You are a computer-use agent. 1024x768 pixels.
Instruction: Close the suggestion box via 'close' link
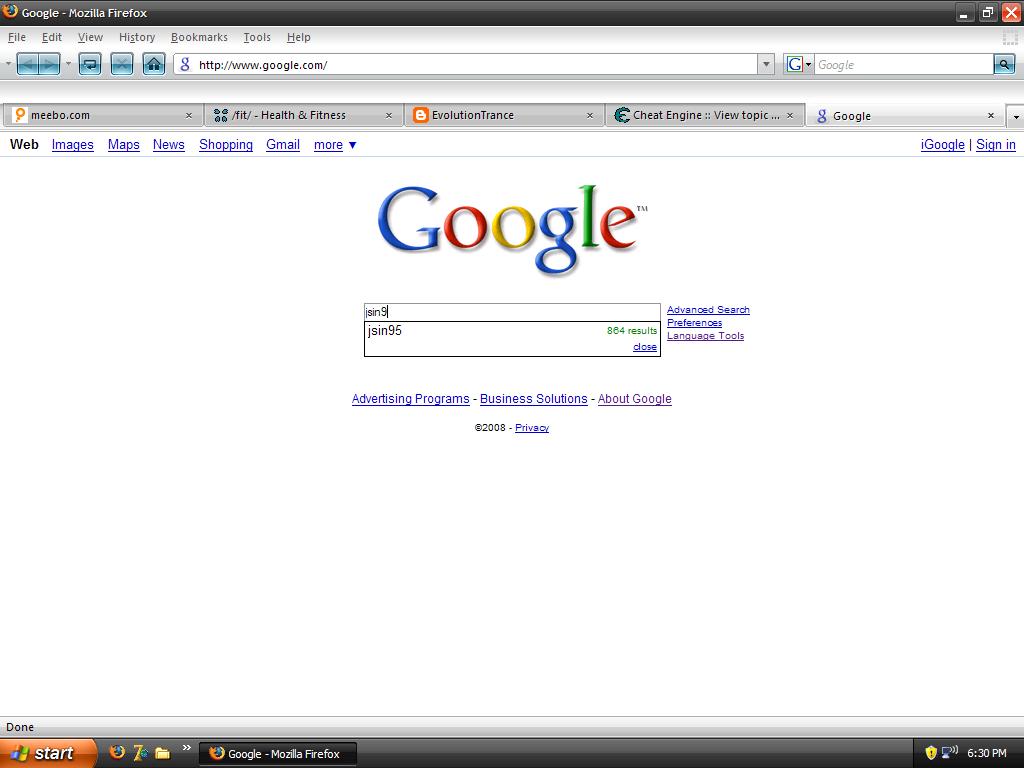pos(645,347)
